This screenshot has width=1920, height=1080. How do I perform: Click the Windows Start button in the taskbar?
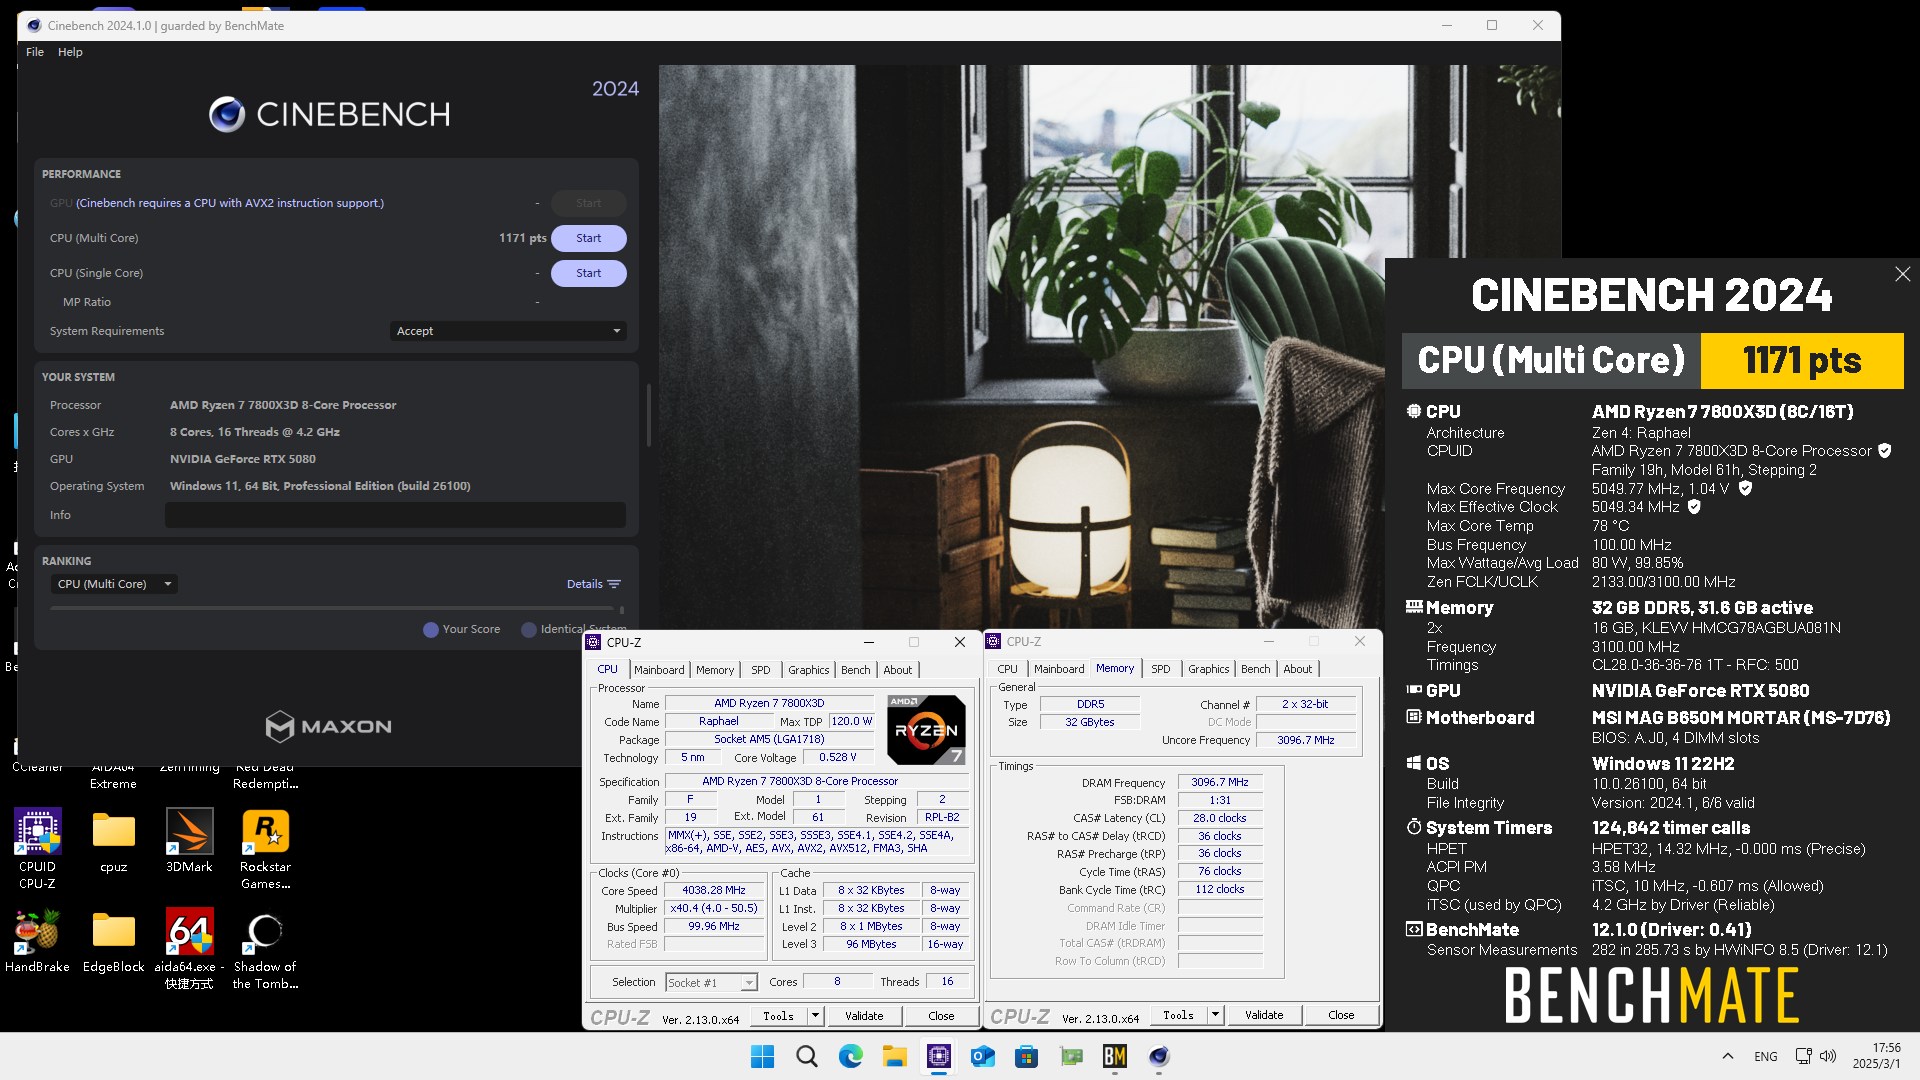(762, 1056)
